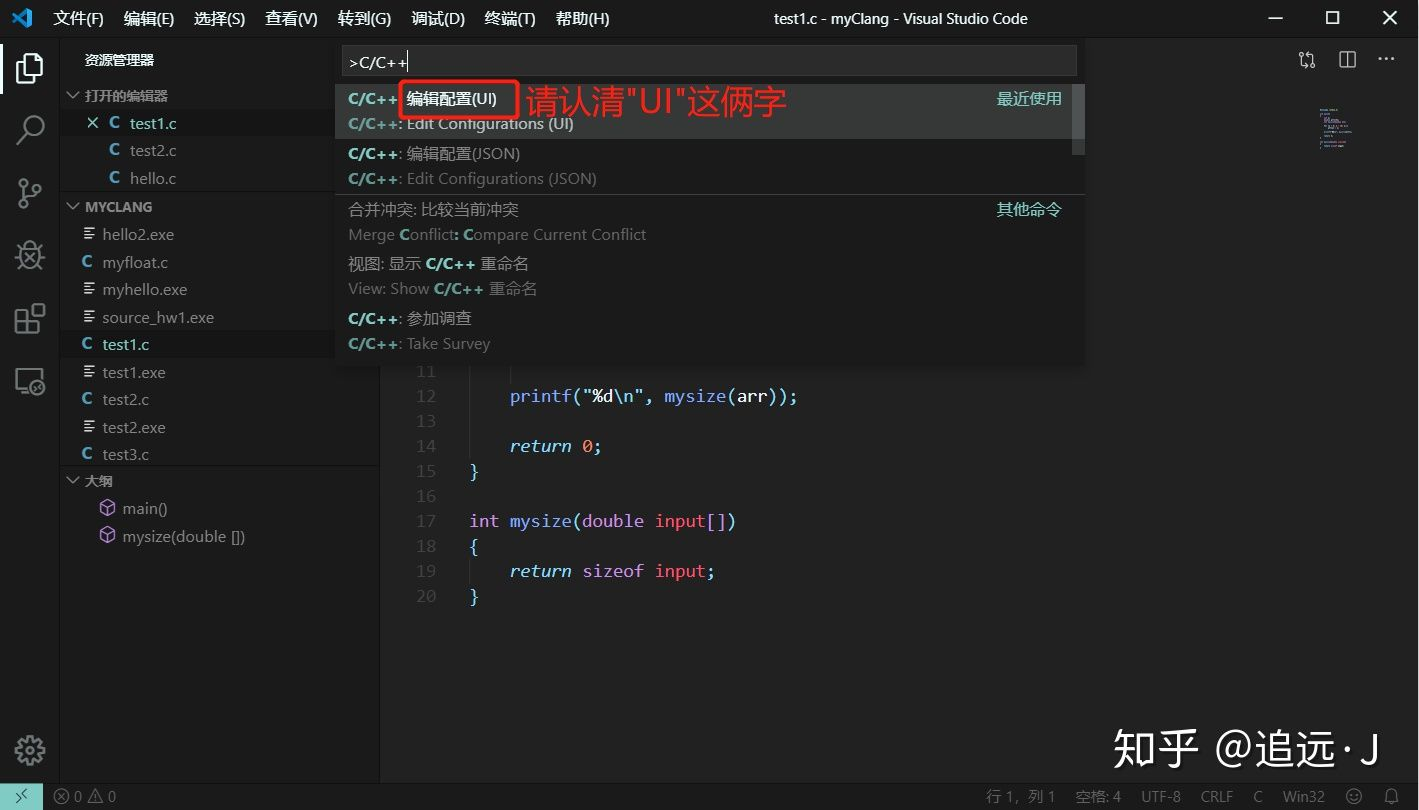Image resolution: width=1419 pixels, height=810 pixels.
Task: Open the 帮助(H) menu
Action: tap(582, 19)
